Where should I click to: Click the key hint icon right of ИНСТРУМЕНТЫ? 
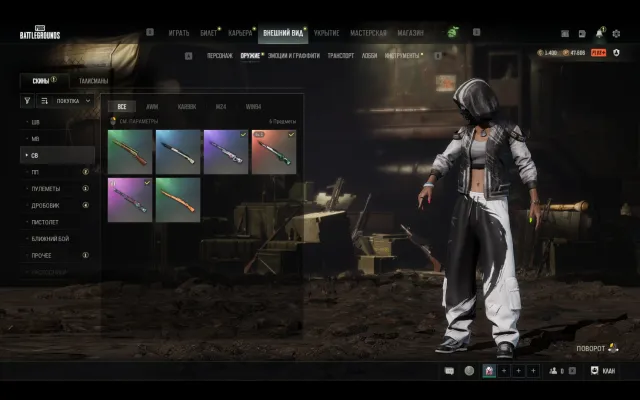tap(438, 56)
